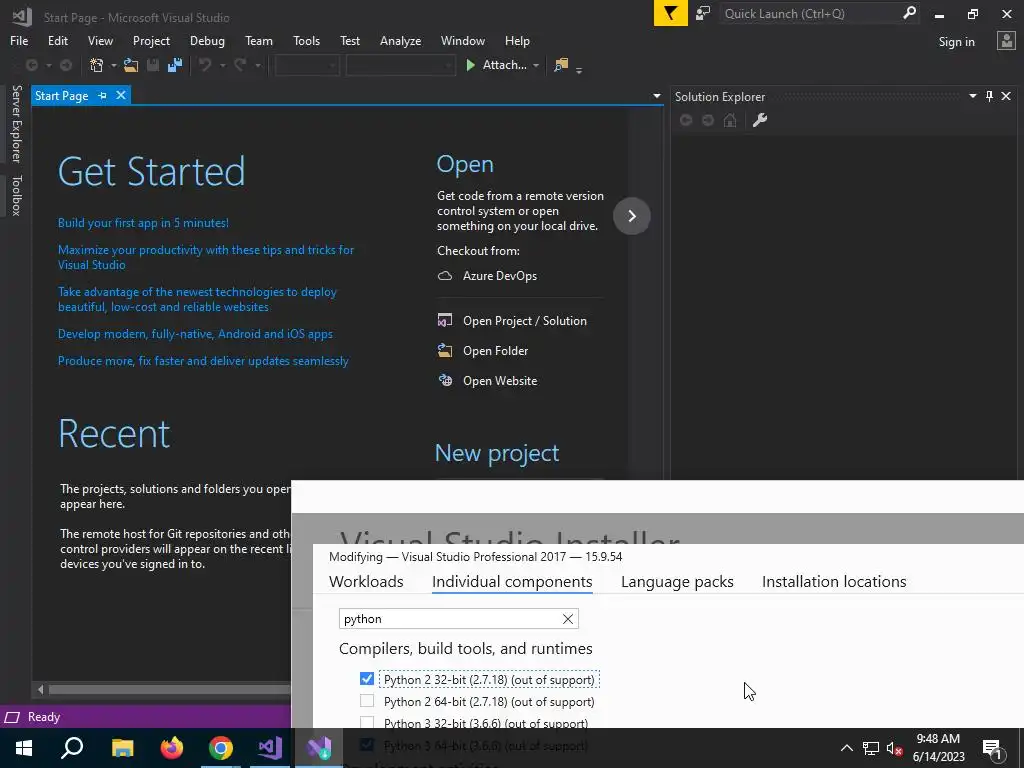Click the New Project toolbar icon
Image resolution: width=1024 pixels, height=768 pixels.
(x=97, y=65)
